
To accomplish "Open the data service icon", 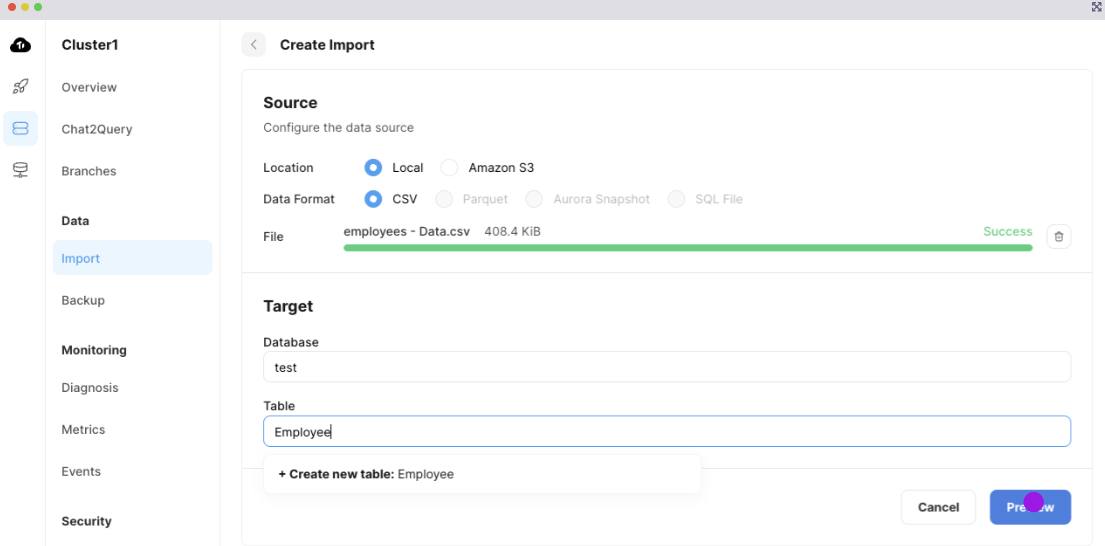I will pyautogui.click(x=20, y=170).
